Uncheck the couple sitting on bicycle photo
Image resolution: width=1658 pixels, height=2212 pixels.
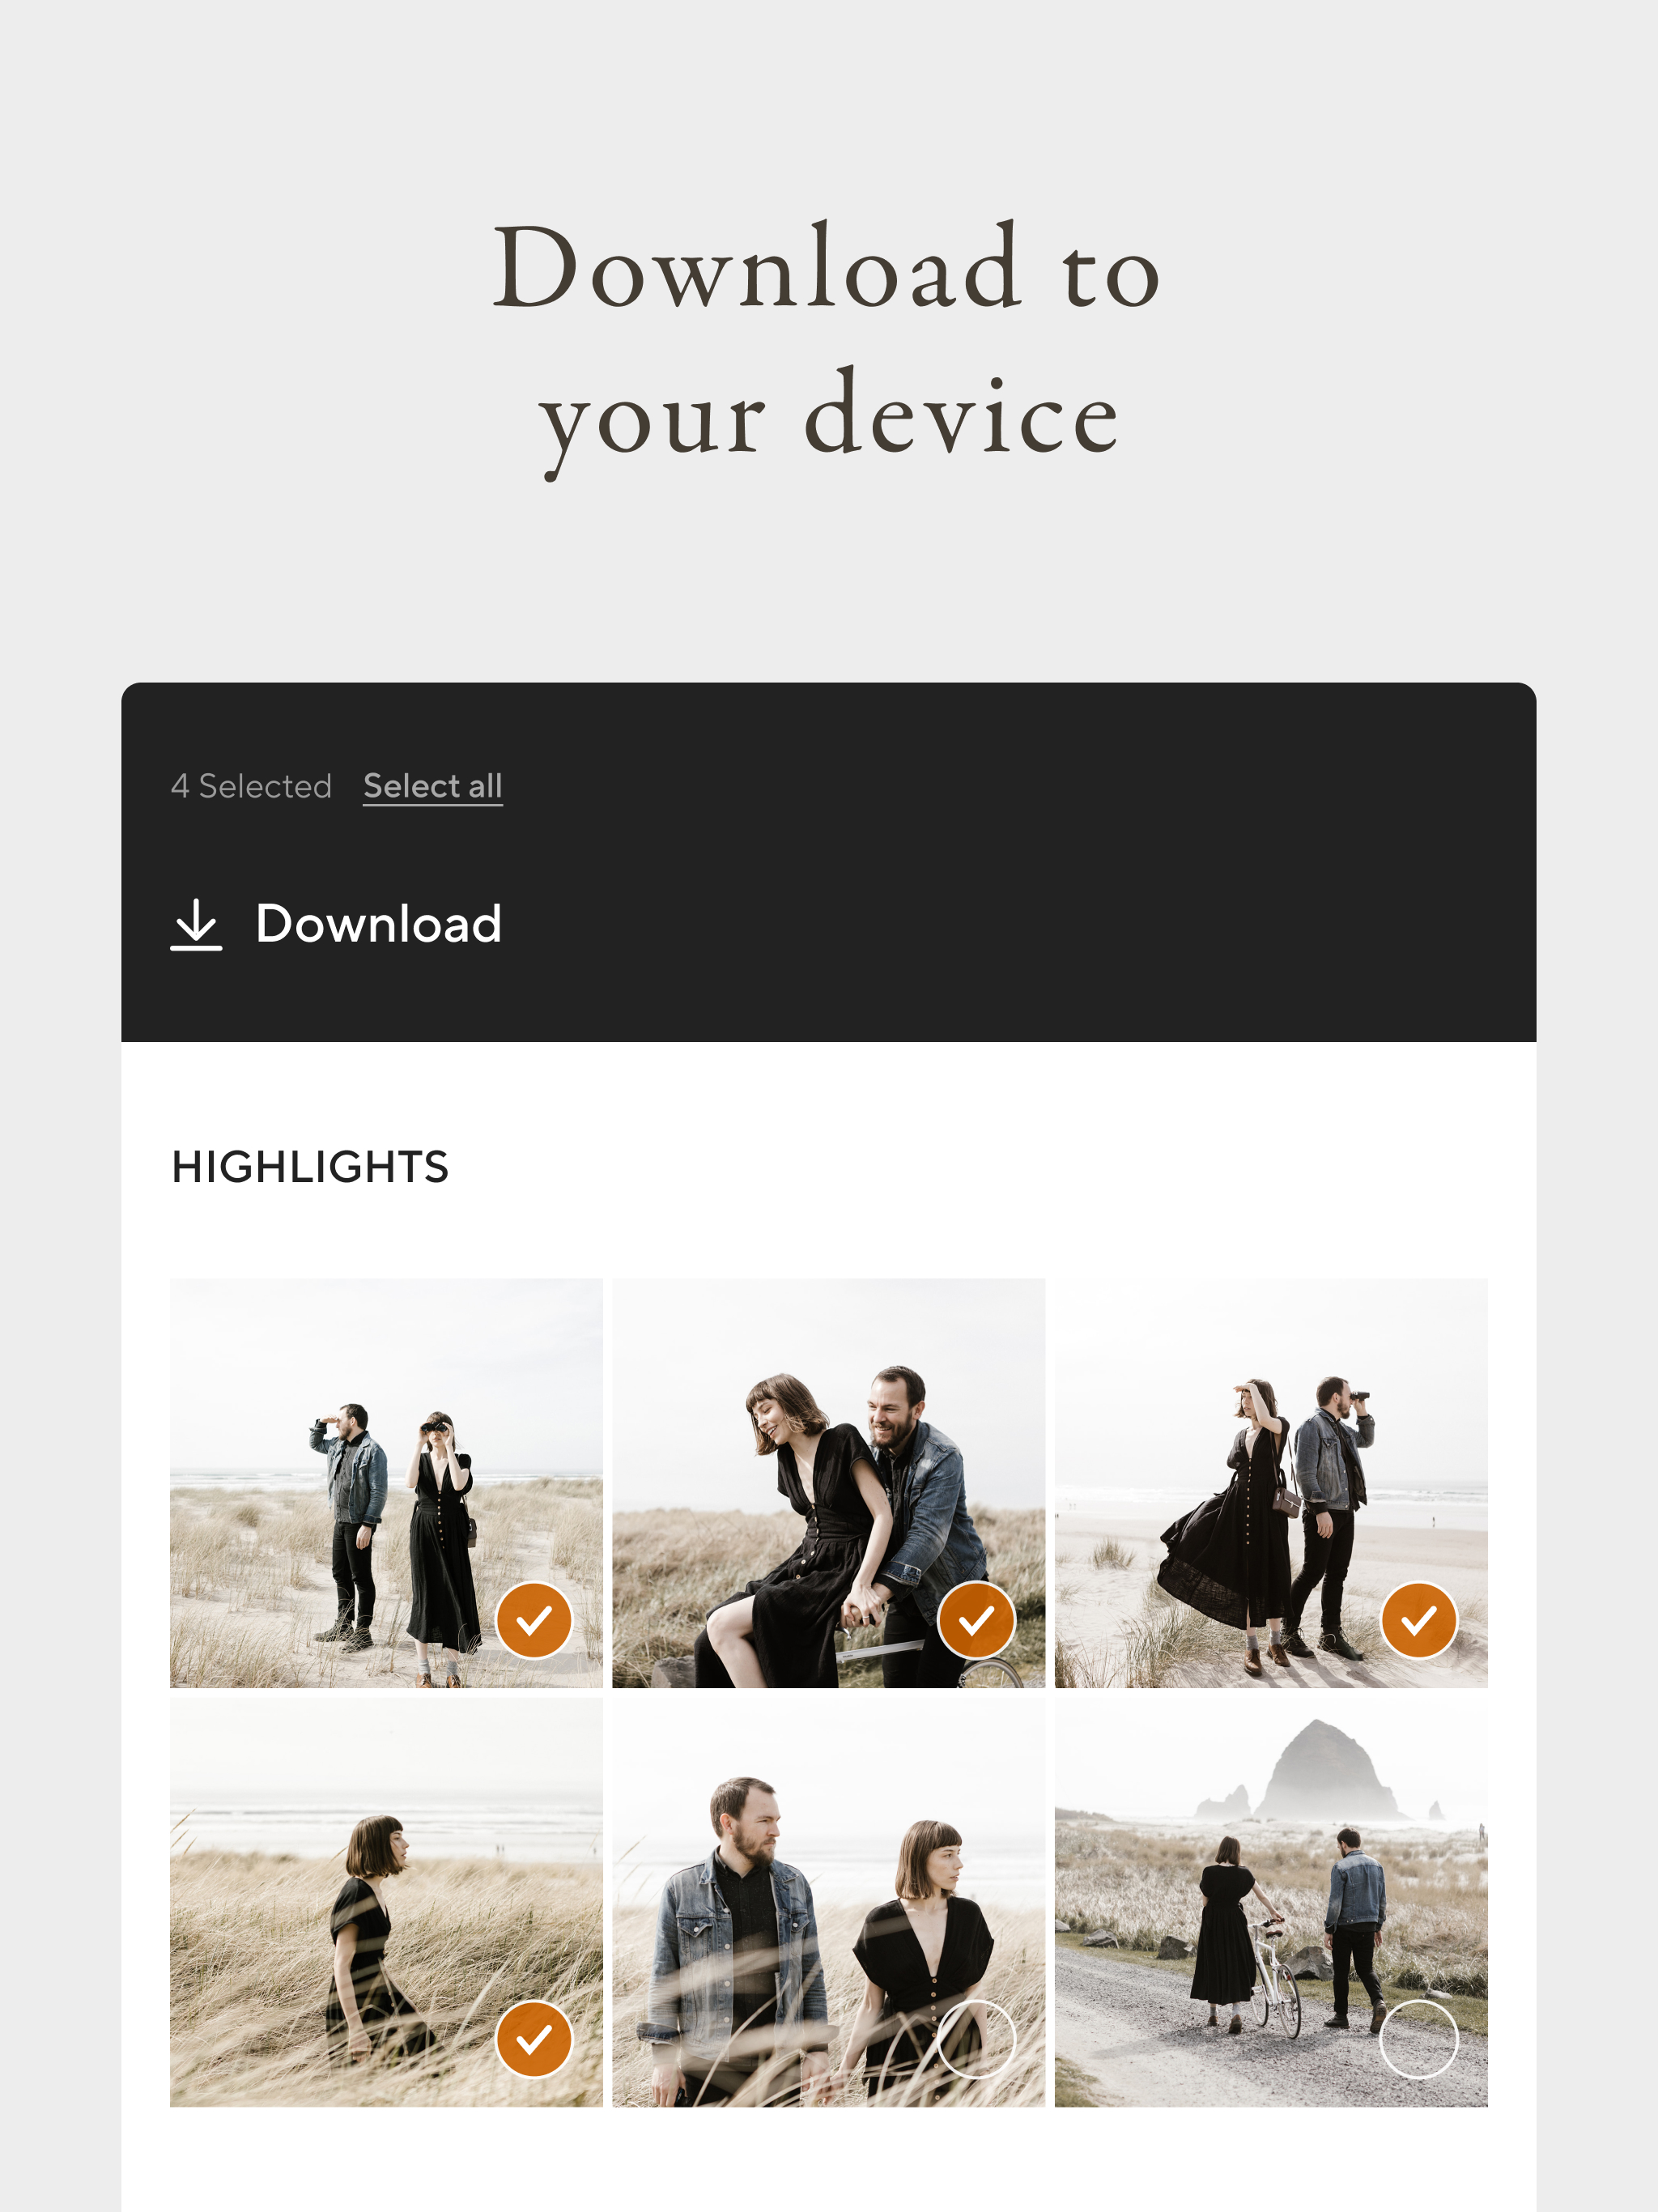click(977, 1620)
